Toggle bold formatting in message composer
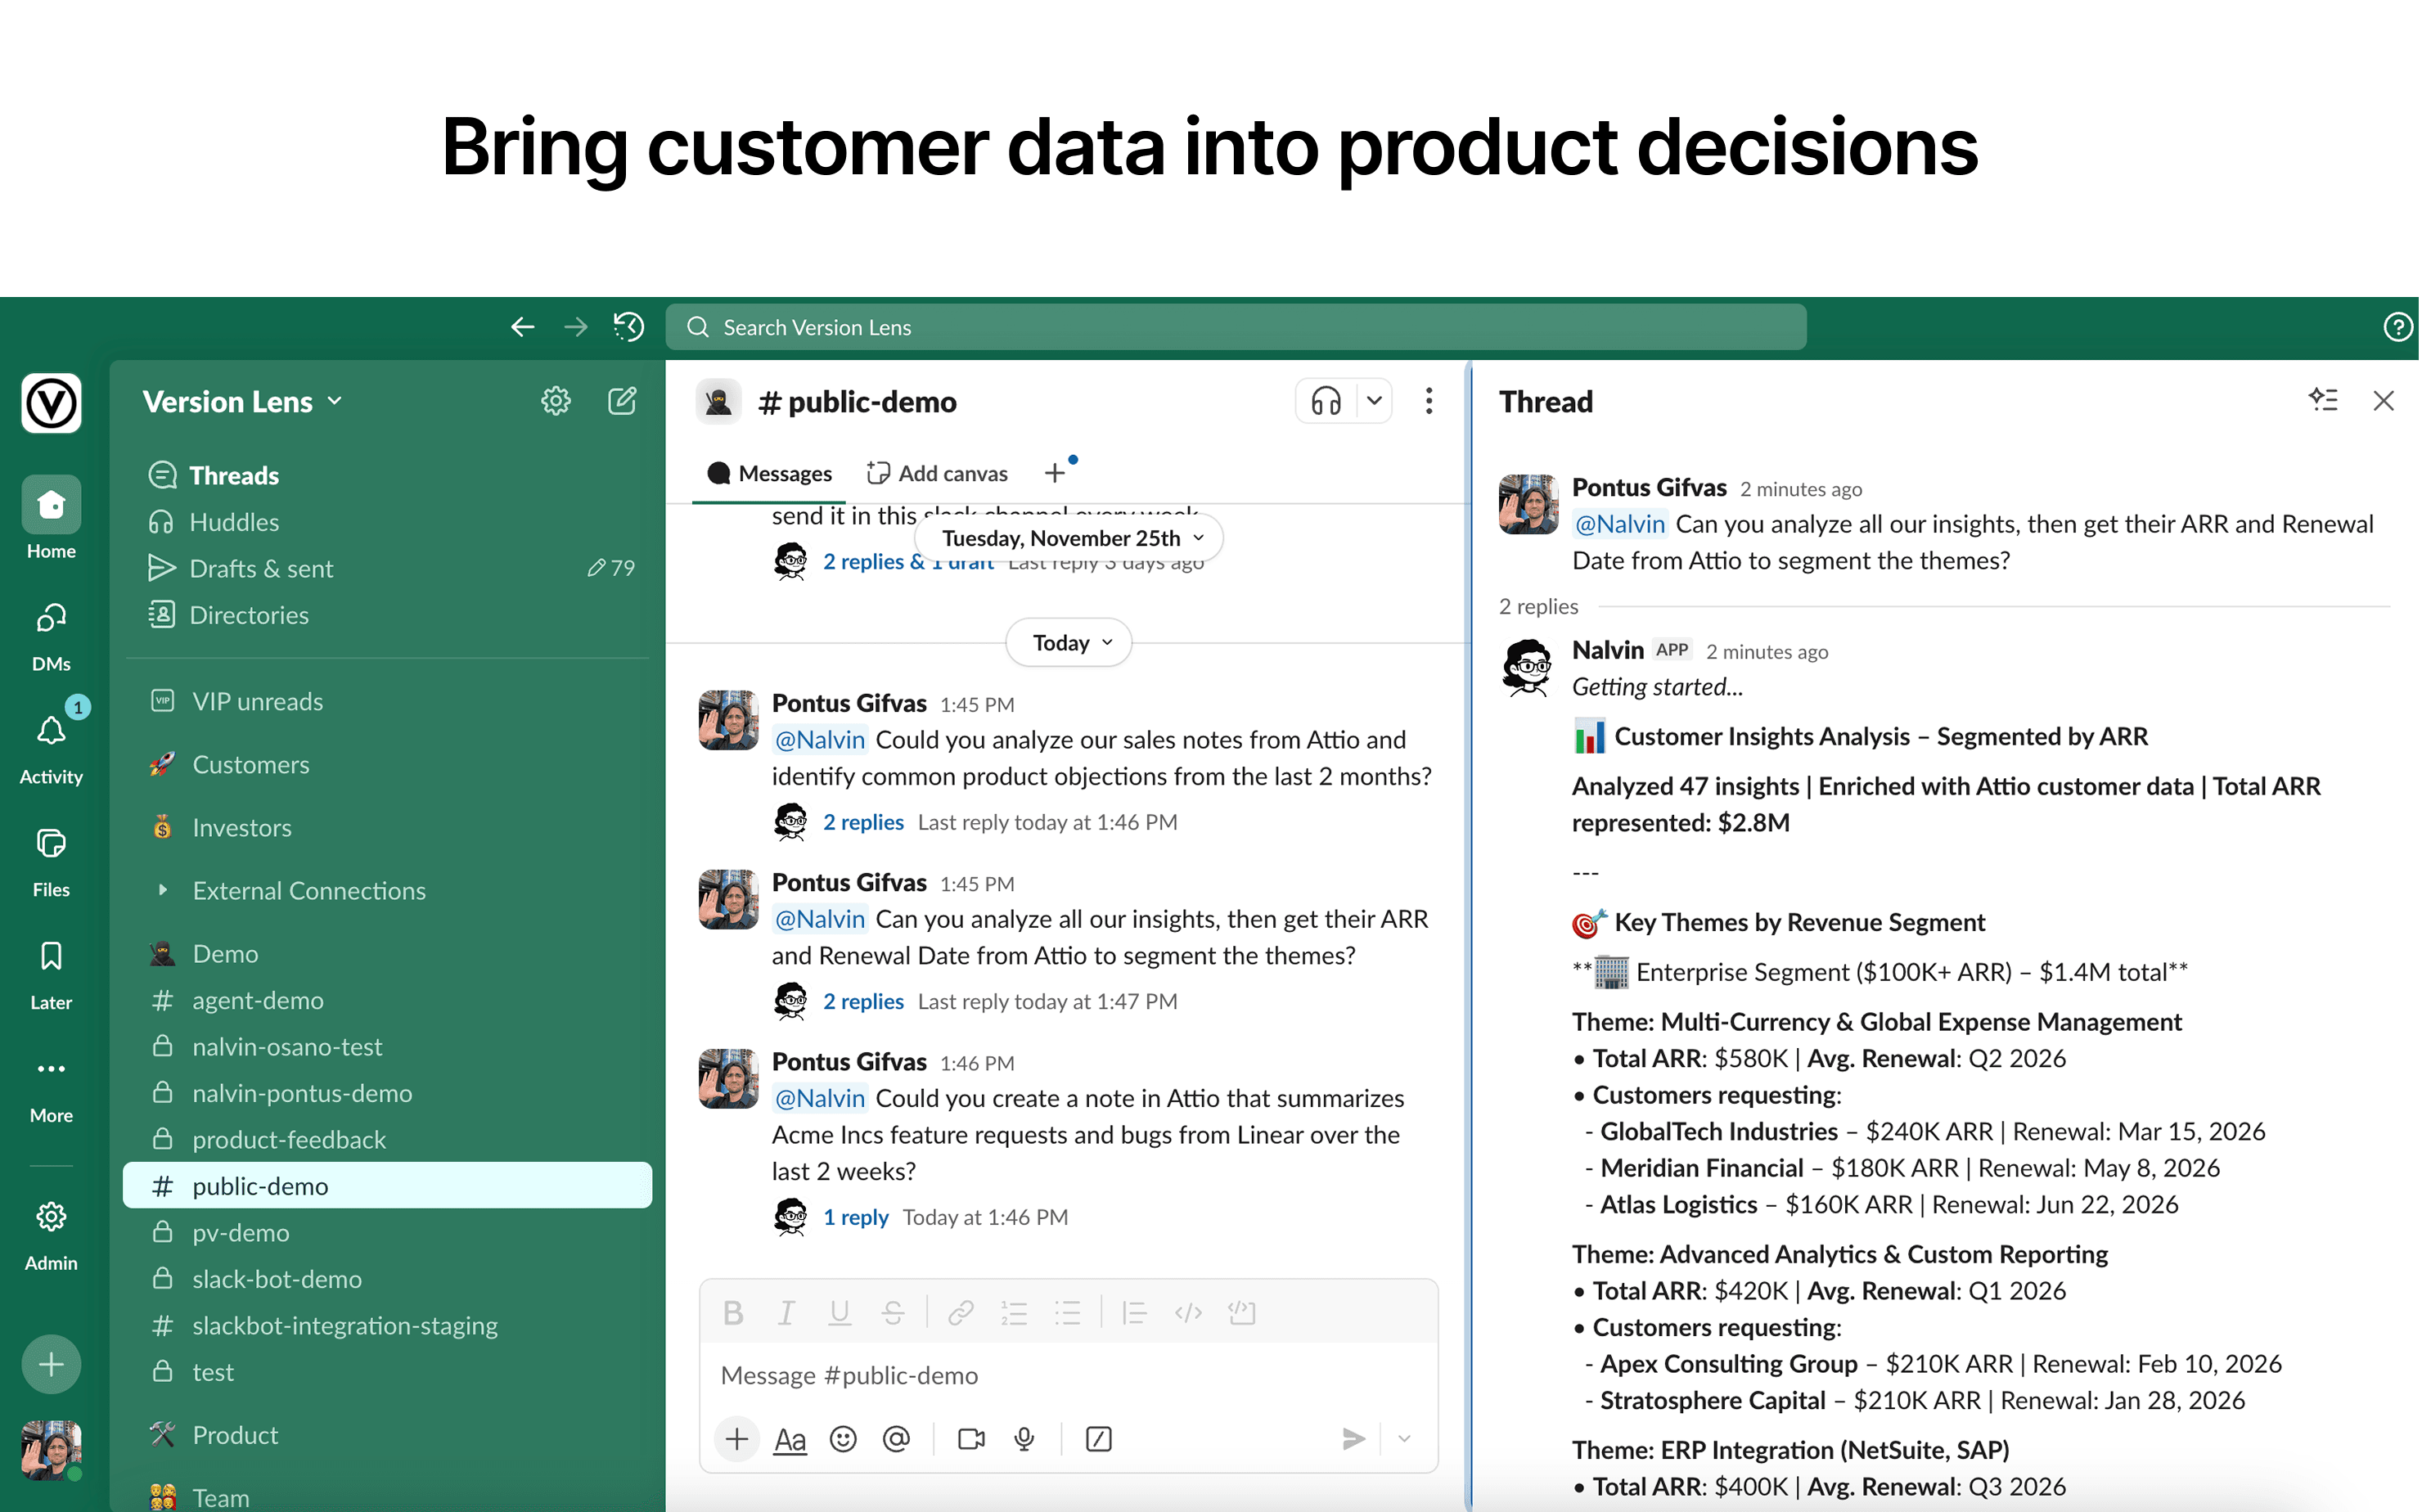The width and height of the screenshot is (2422, 1512). pyautogui.click(x=733, y=1313)
